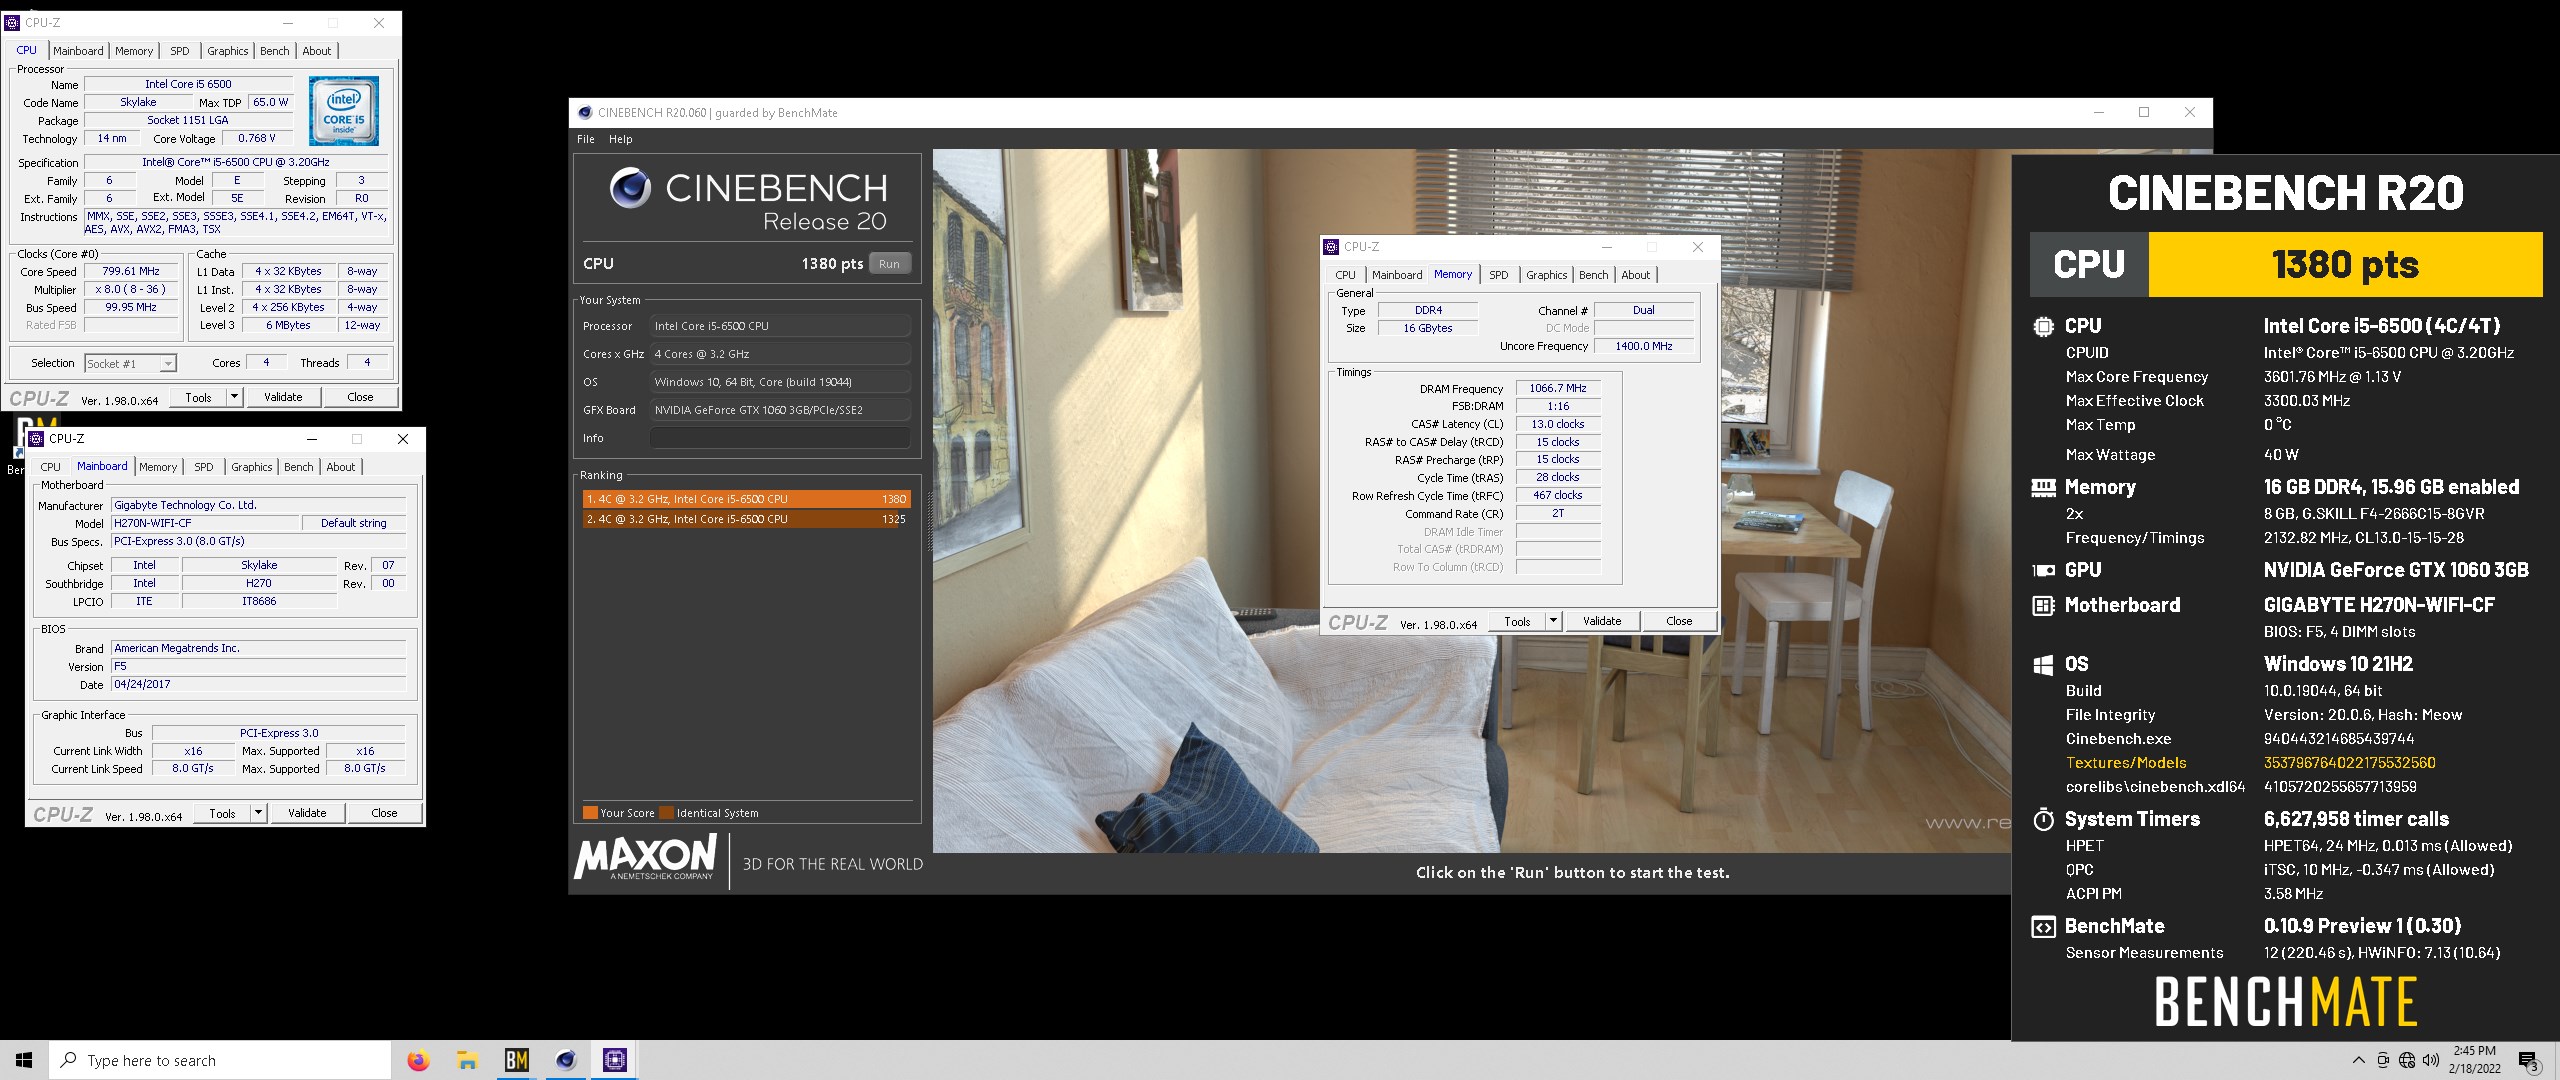This screenshot has height=1080, width=2560.
Task: Click CPU-Z title icon in Memory window
Action: [x=1331, y=247]
